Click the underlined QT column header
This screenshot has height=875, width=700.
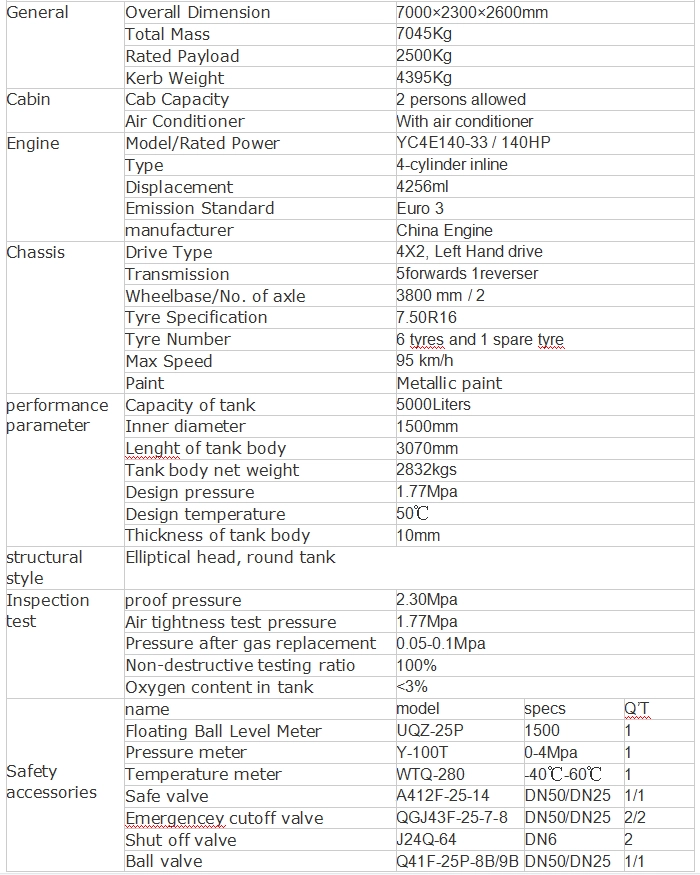(636, 709)
